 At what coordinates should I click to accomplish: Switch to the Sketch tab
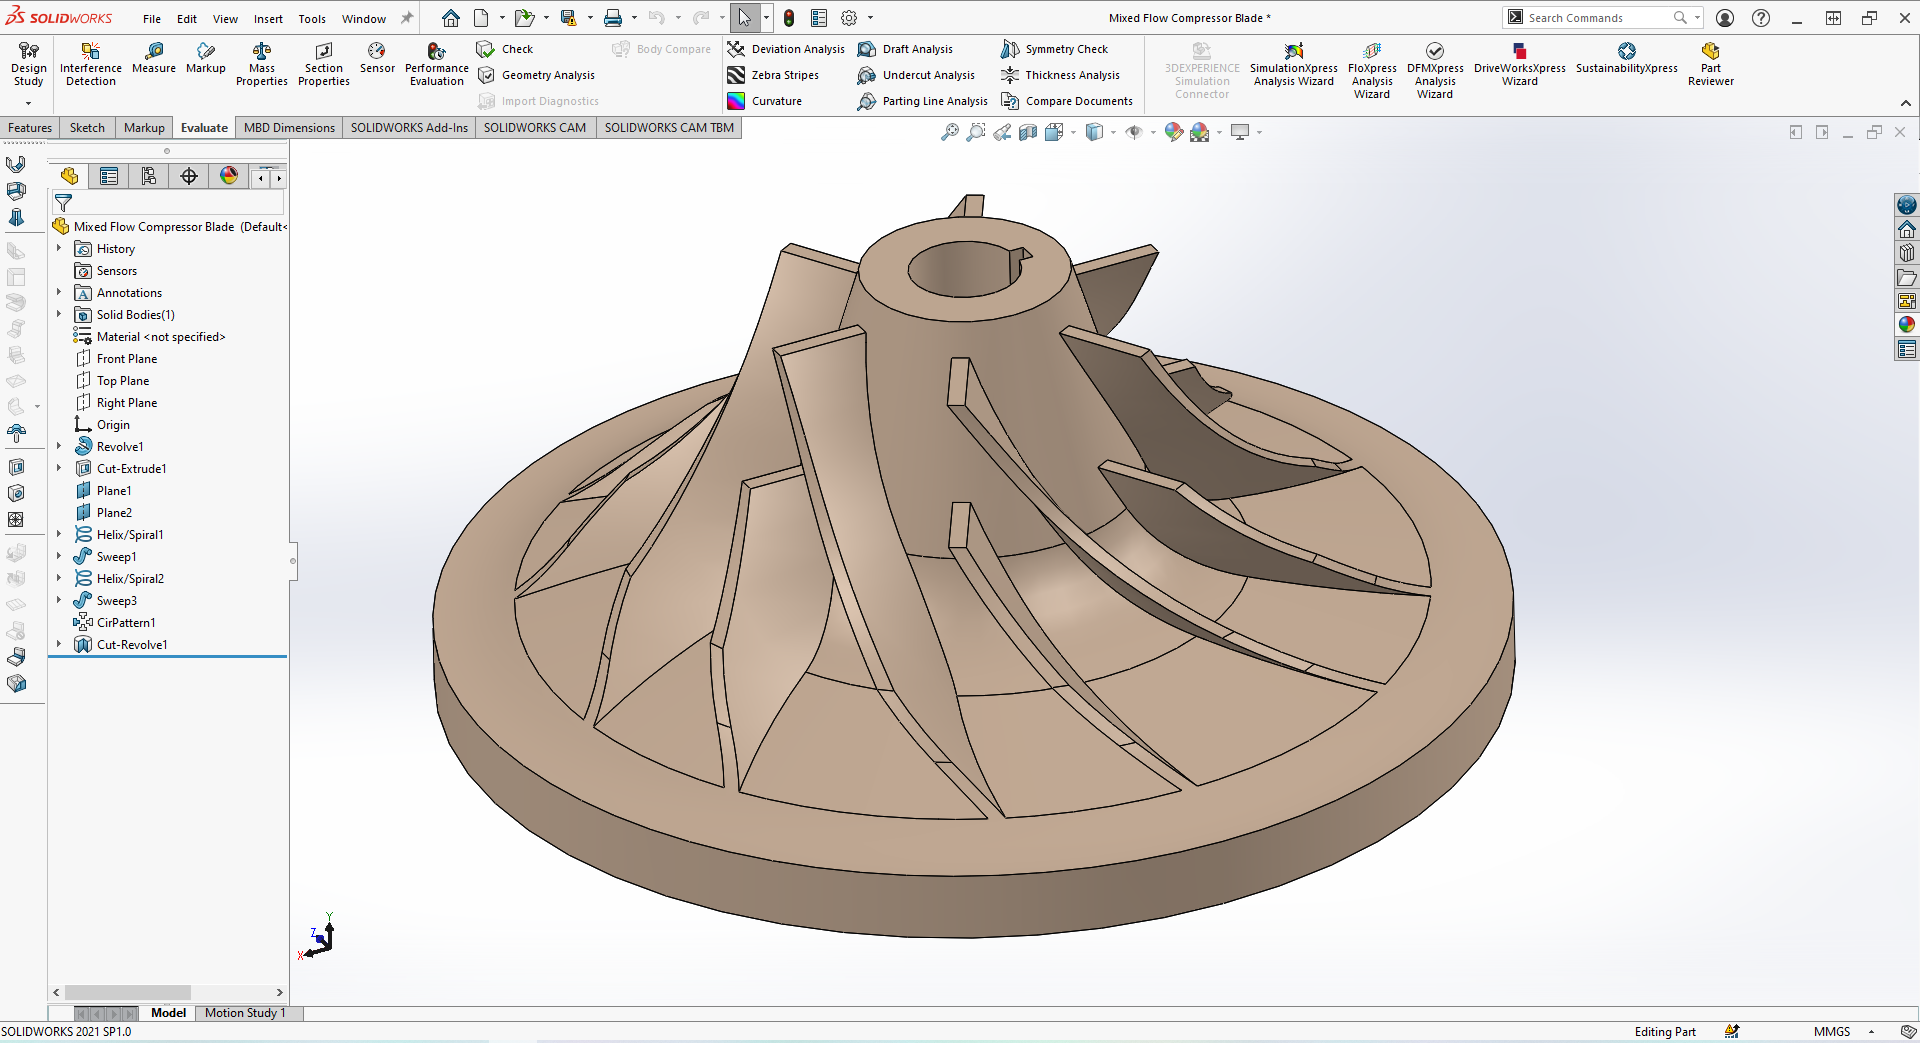coord(87,128)
